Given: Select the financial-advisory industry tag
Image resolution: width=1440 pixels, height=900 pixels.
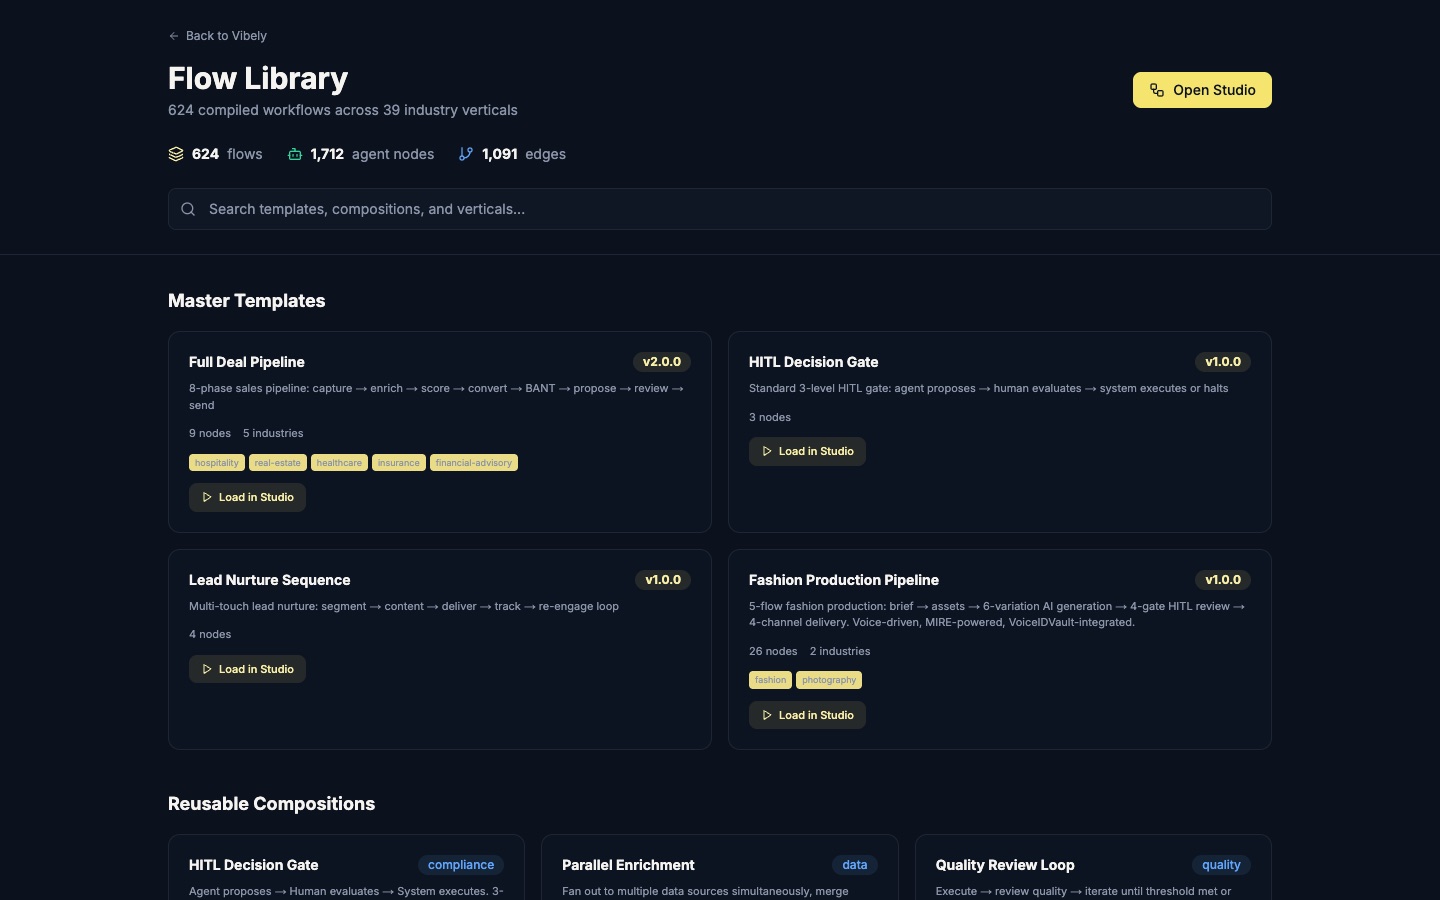Looking at the screenshot, I should [x=474, y=463].
